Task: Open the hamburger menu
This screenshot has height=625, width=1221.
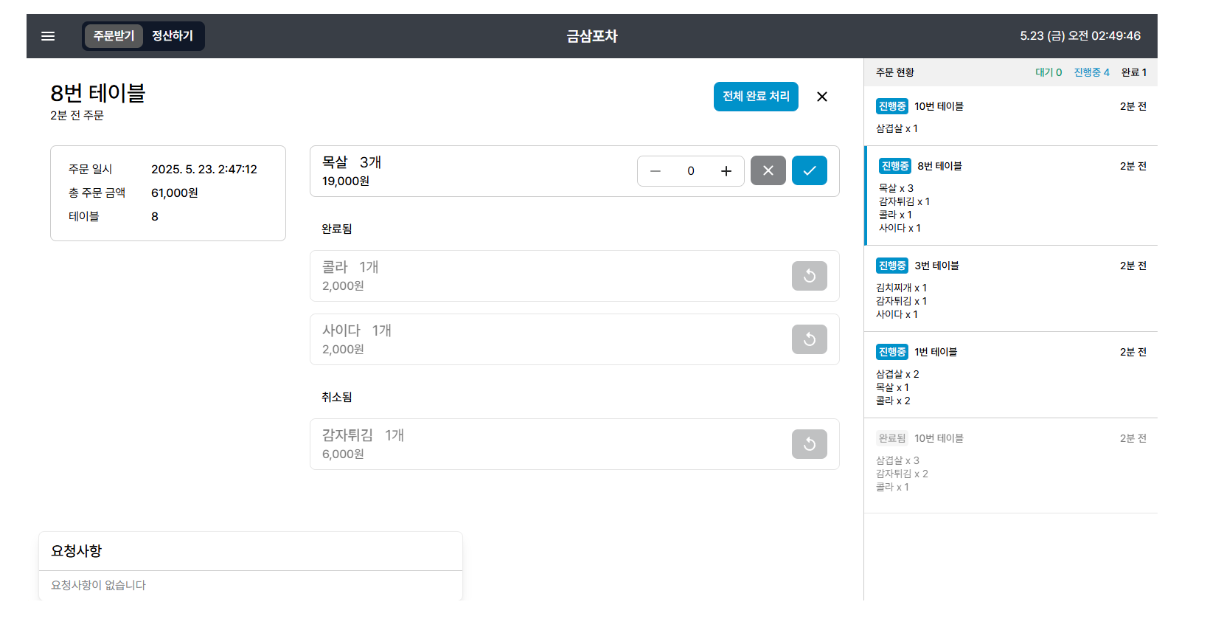Action: (48, 36)
